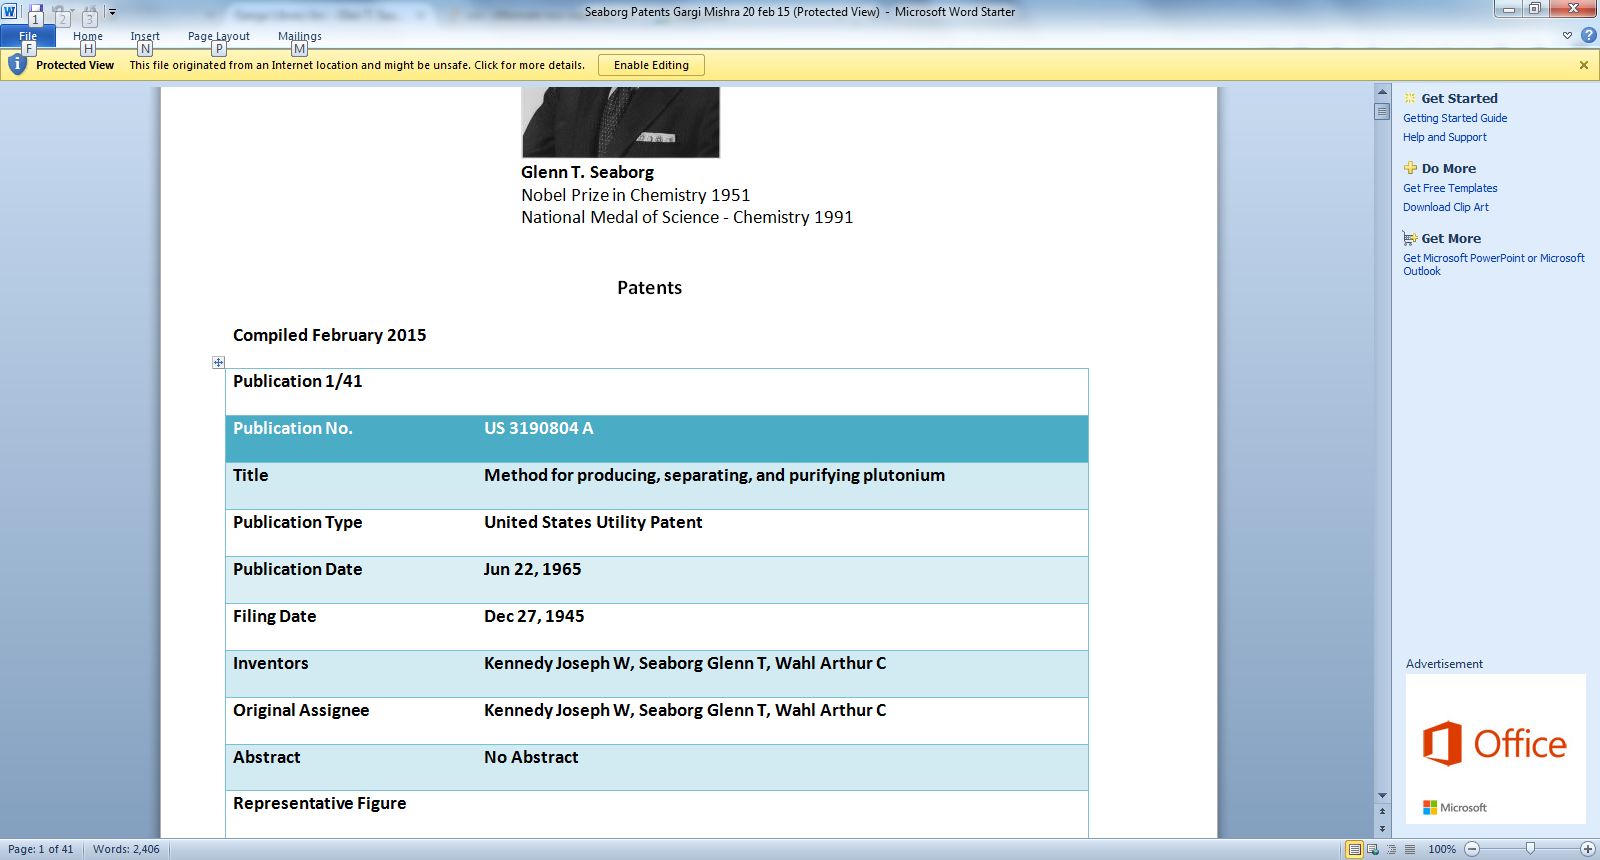Click the 100% zoom level button
This screenshot has width=1600, height=860.
(x=1442, y=849)
